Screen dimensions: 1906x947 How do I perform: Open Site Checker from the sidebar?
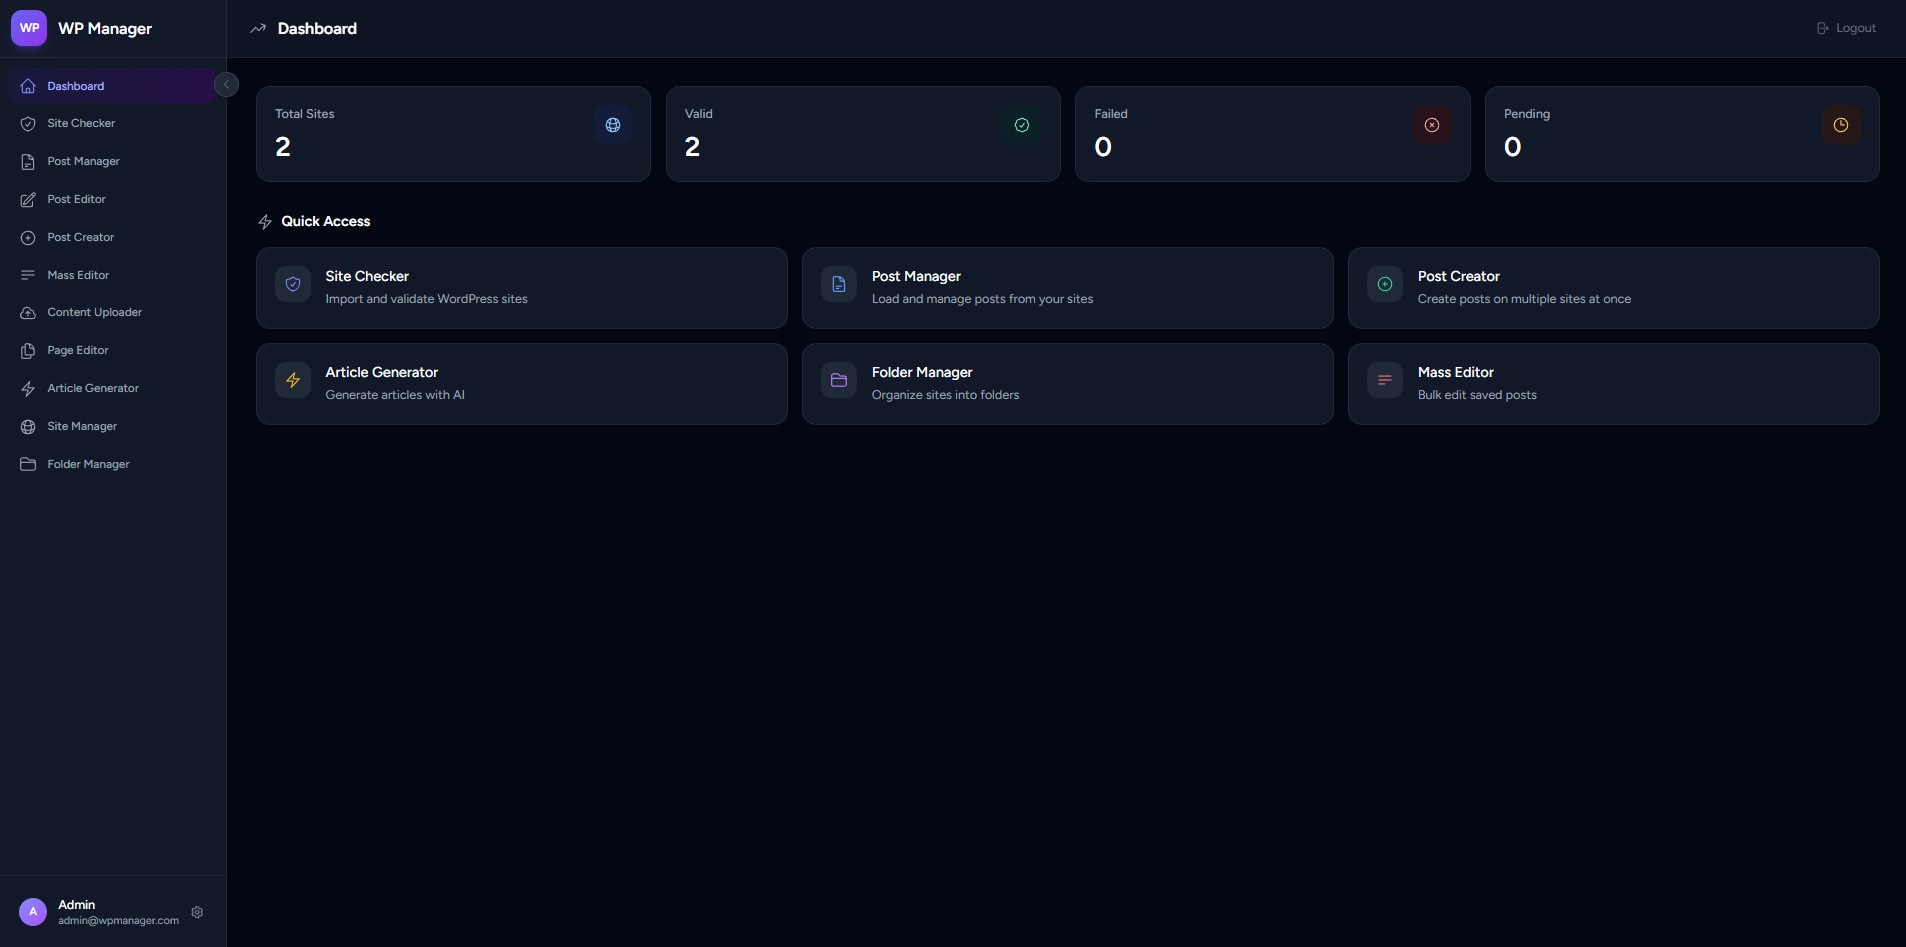(x=112, y=124)
